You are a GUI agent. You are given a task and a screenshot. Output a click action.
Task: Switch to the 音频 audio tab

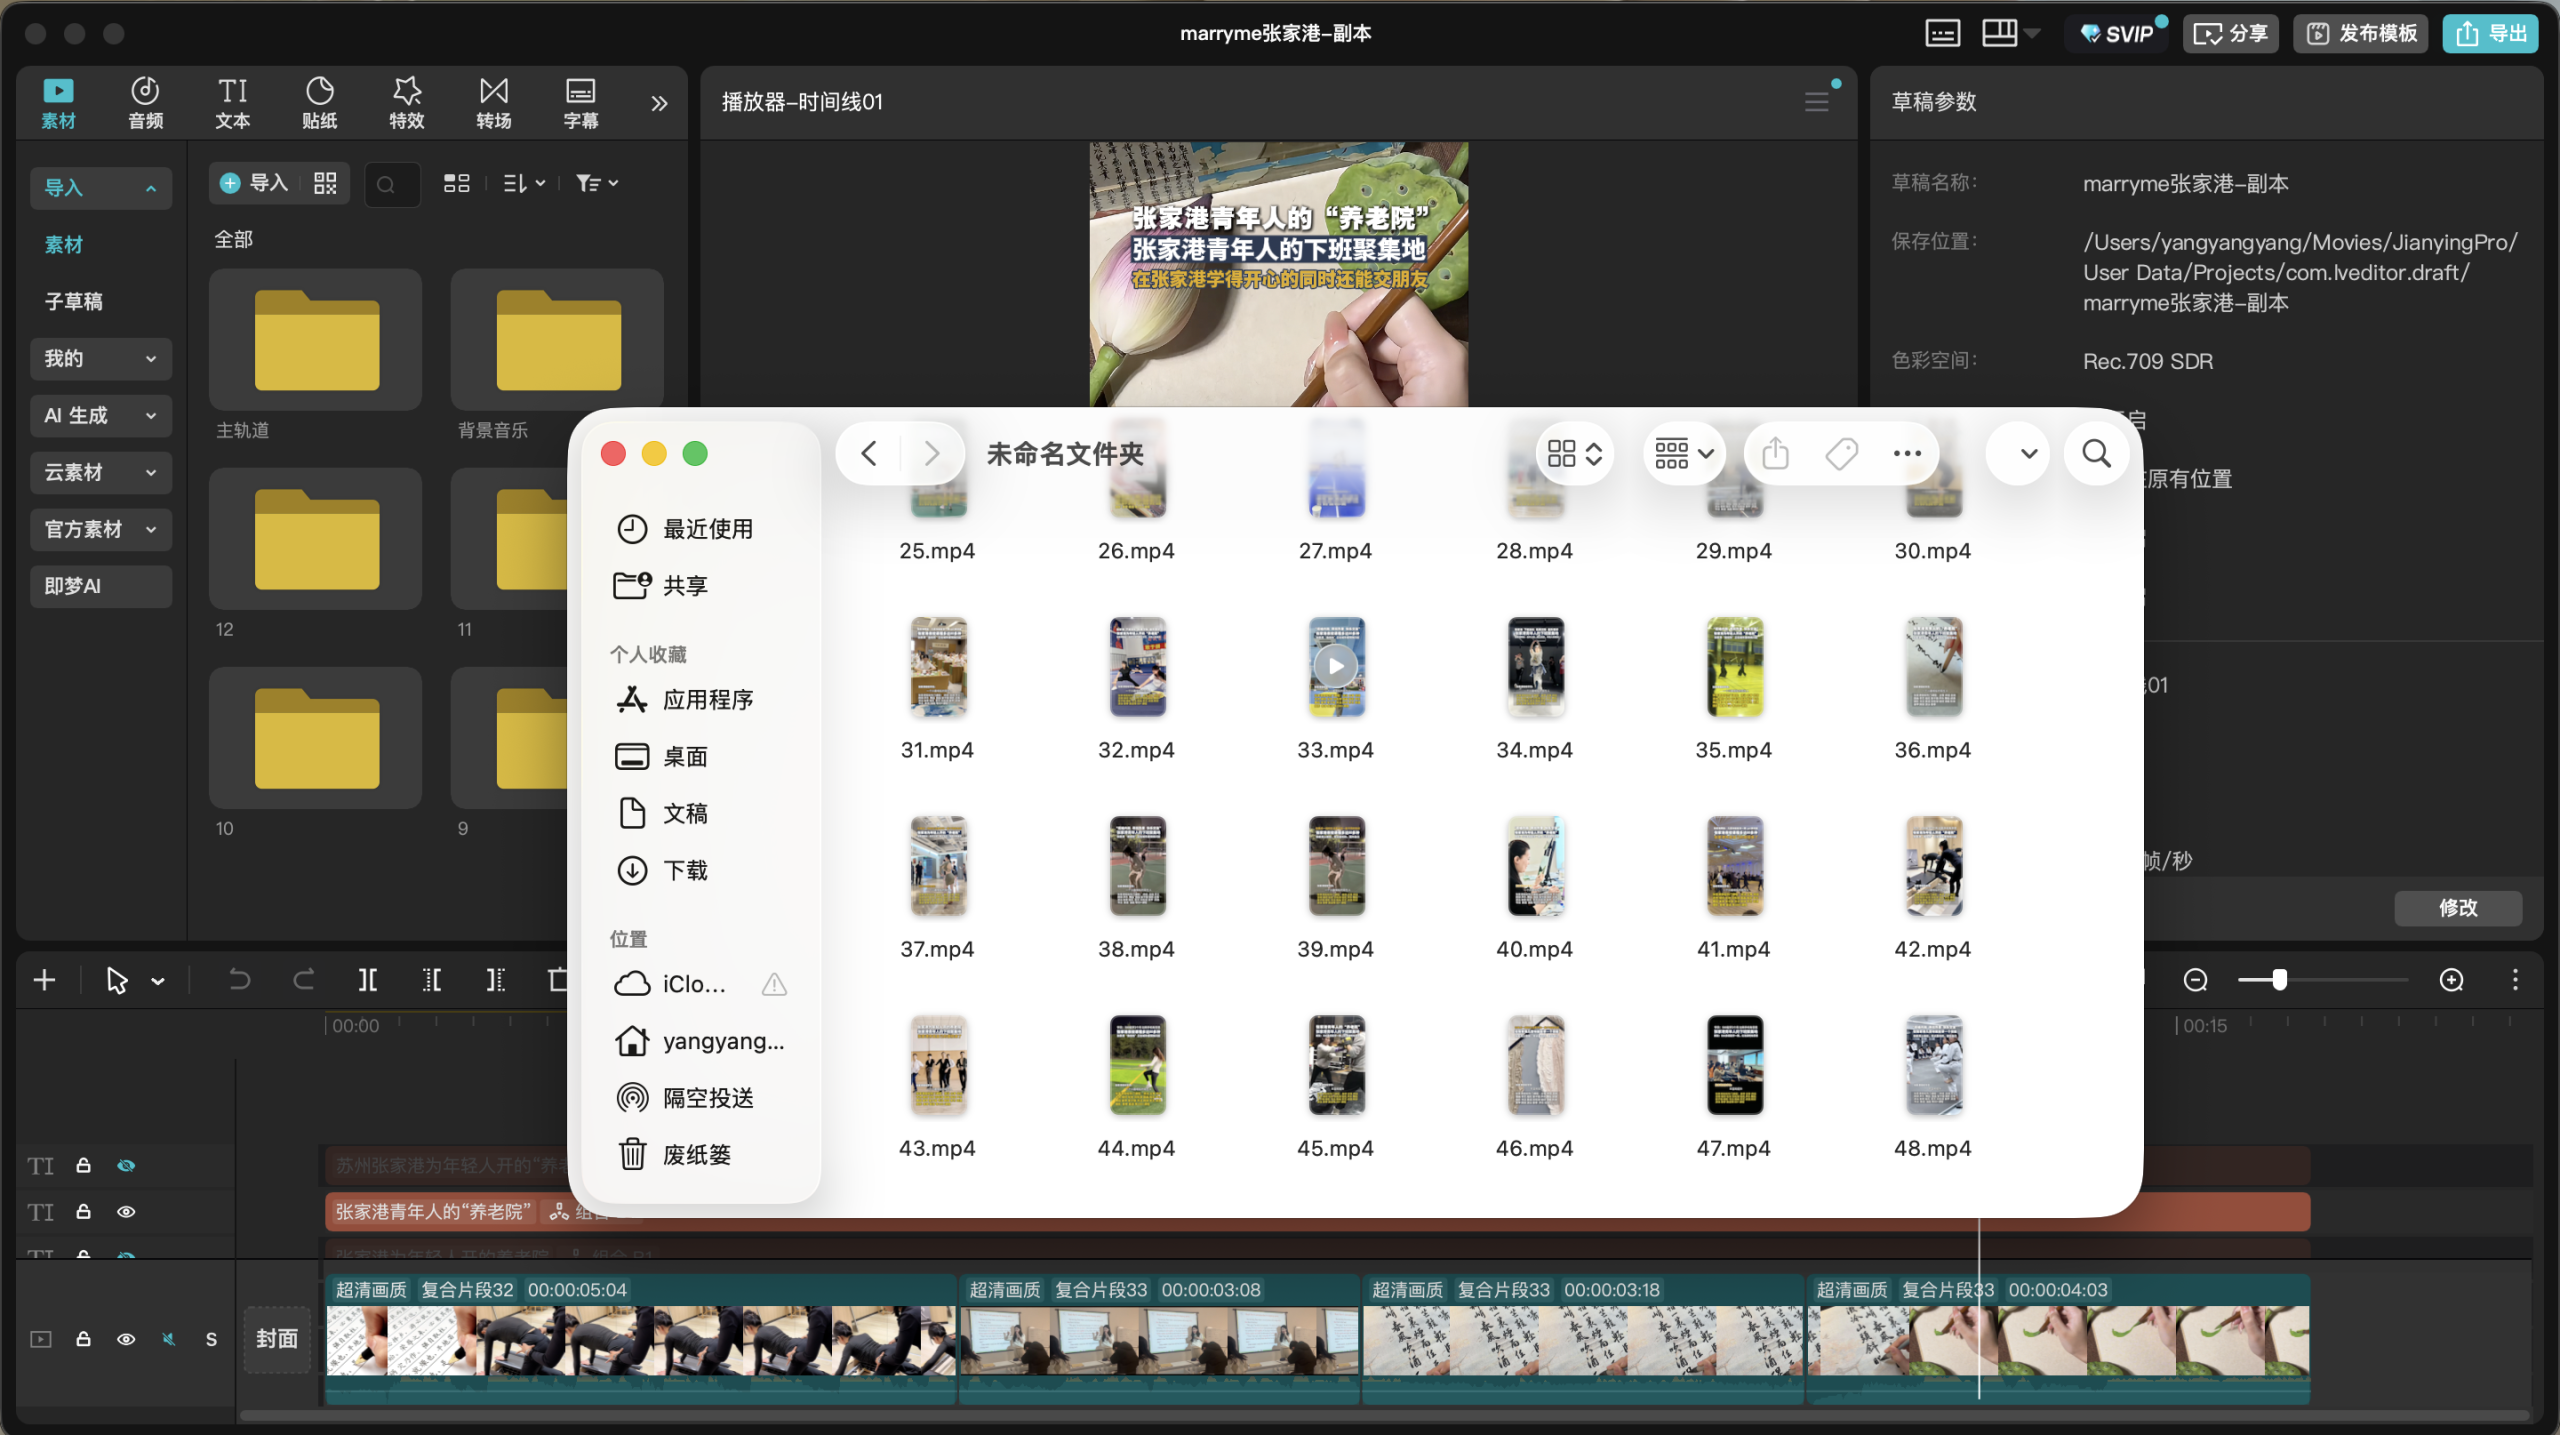[x=145, y=102]
